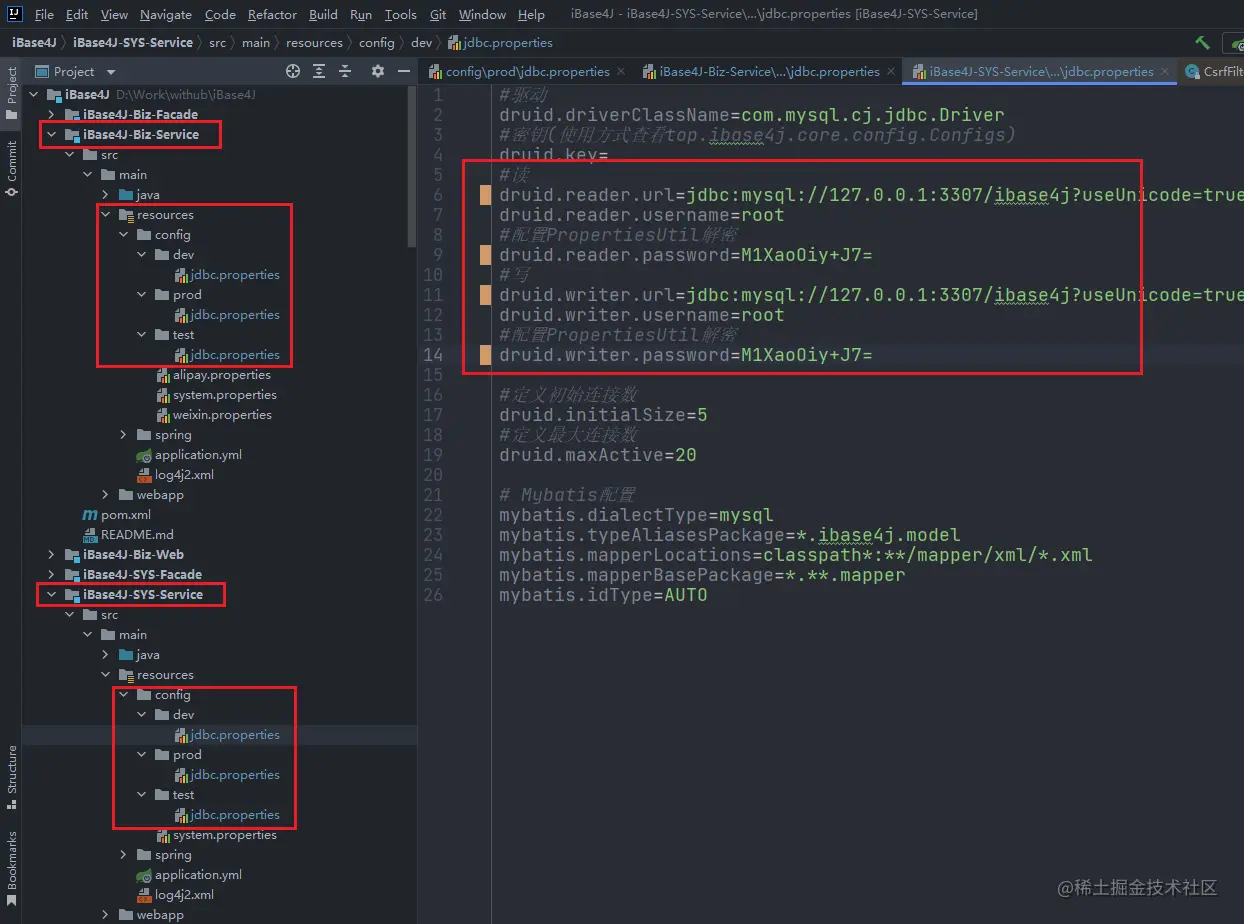Click Expand All icon in Project panel header
Image resolution: width=1244 pixels, height=924 pixels.
[x=319, y=71]
